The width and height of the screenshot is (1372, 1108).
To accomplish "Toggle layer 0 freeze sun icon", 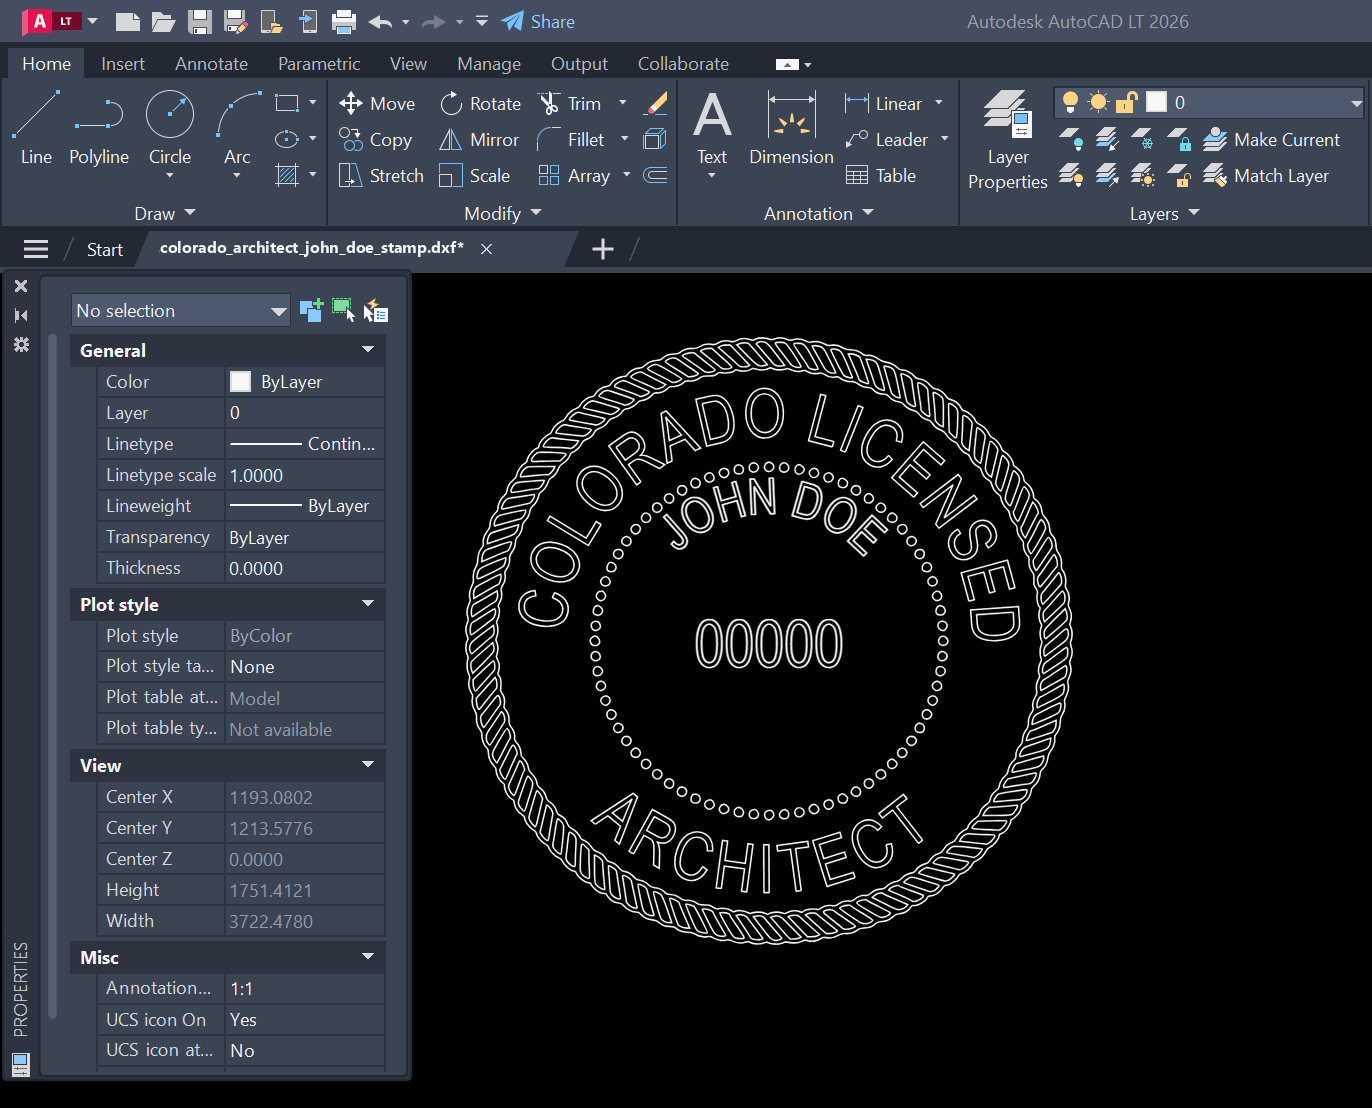I will pyautogui.click(x=1098, y=102).
